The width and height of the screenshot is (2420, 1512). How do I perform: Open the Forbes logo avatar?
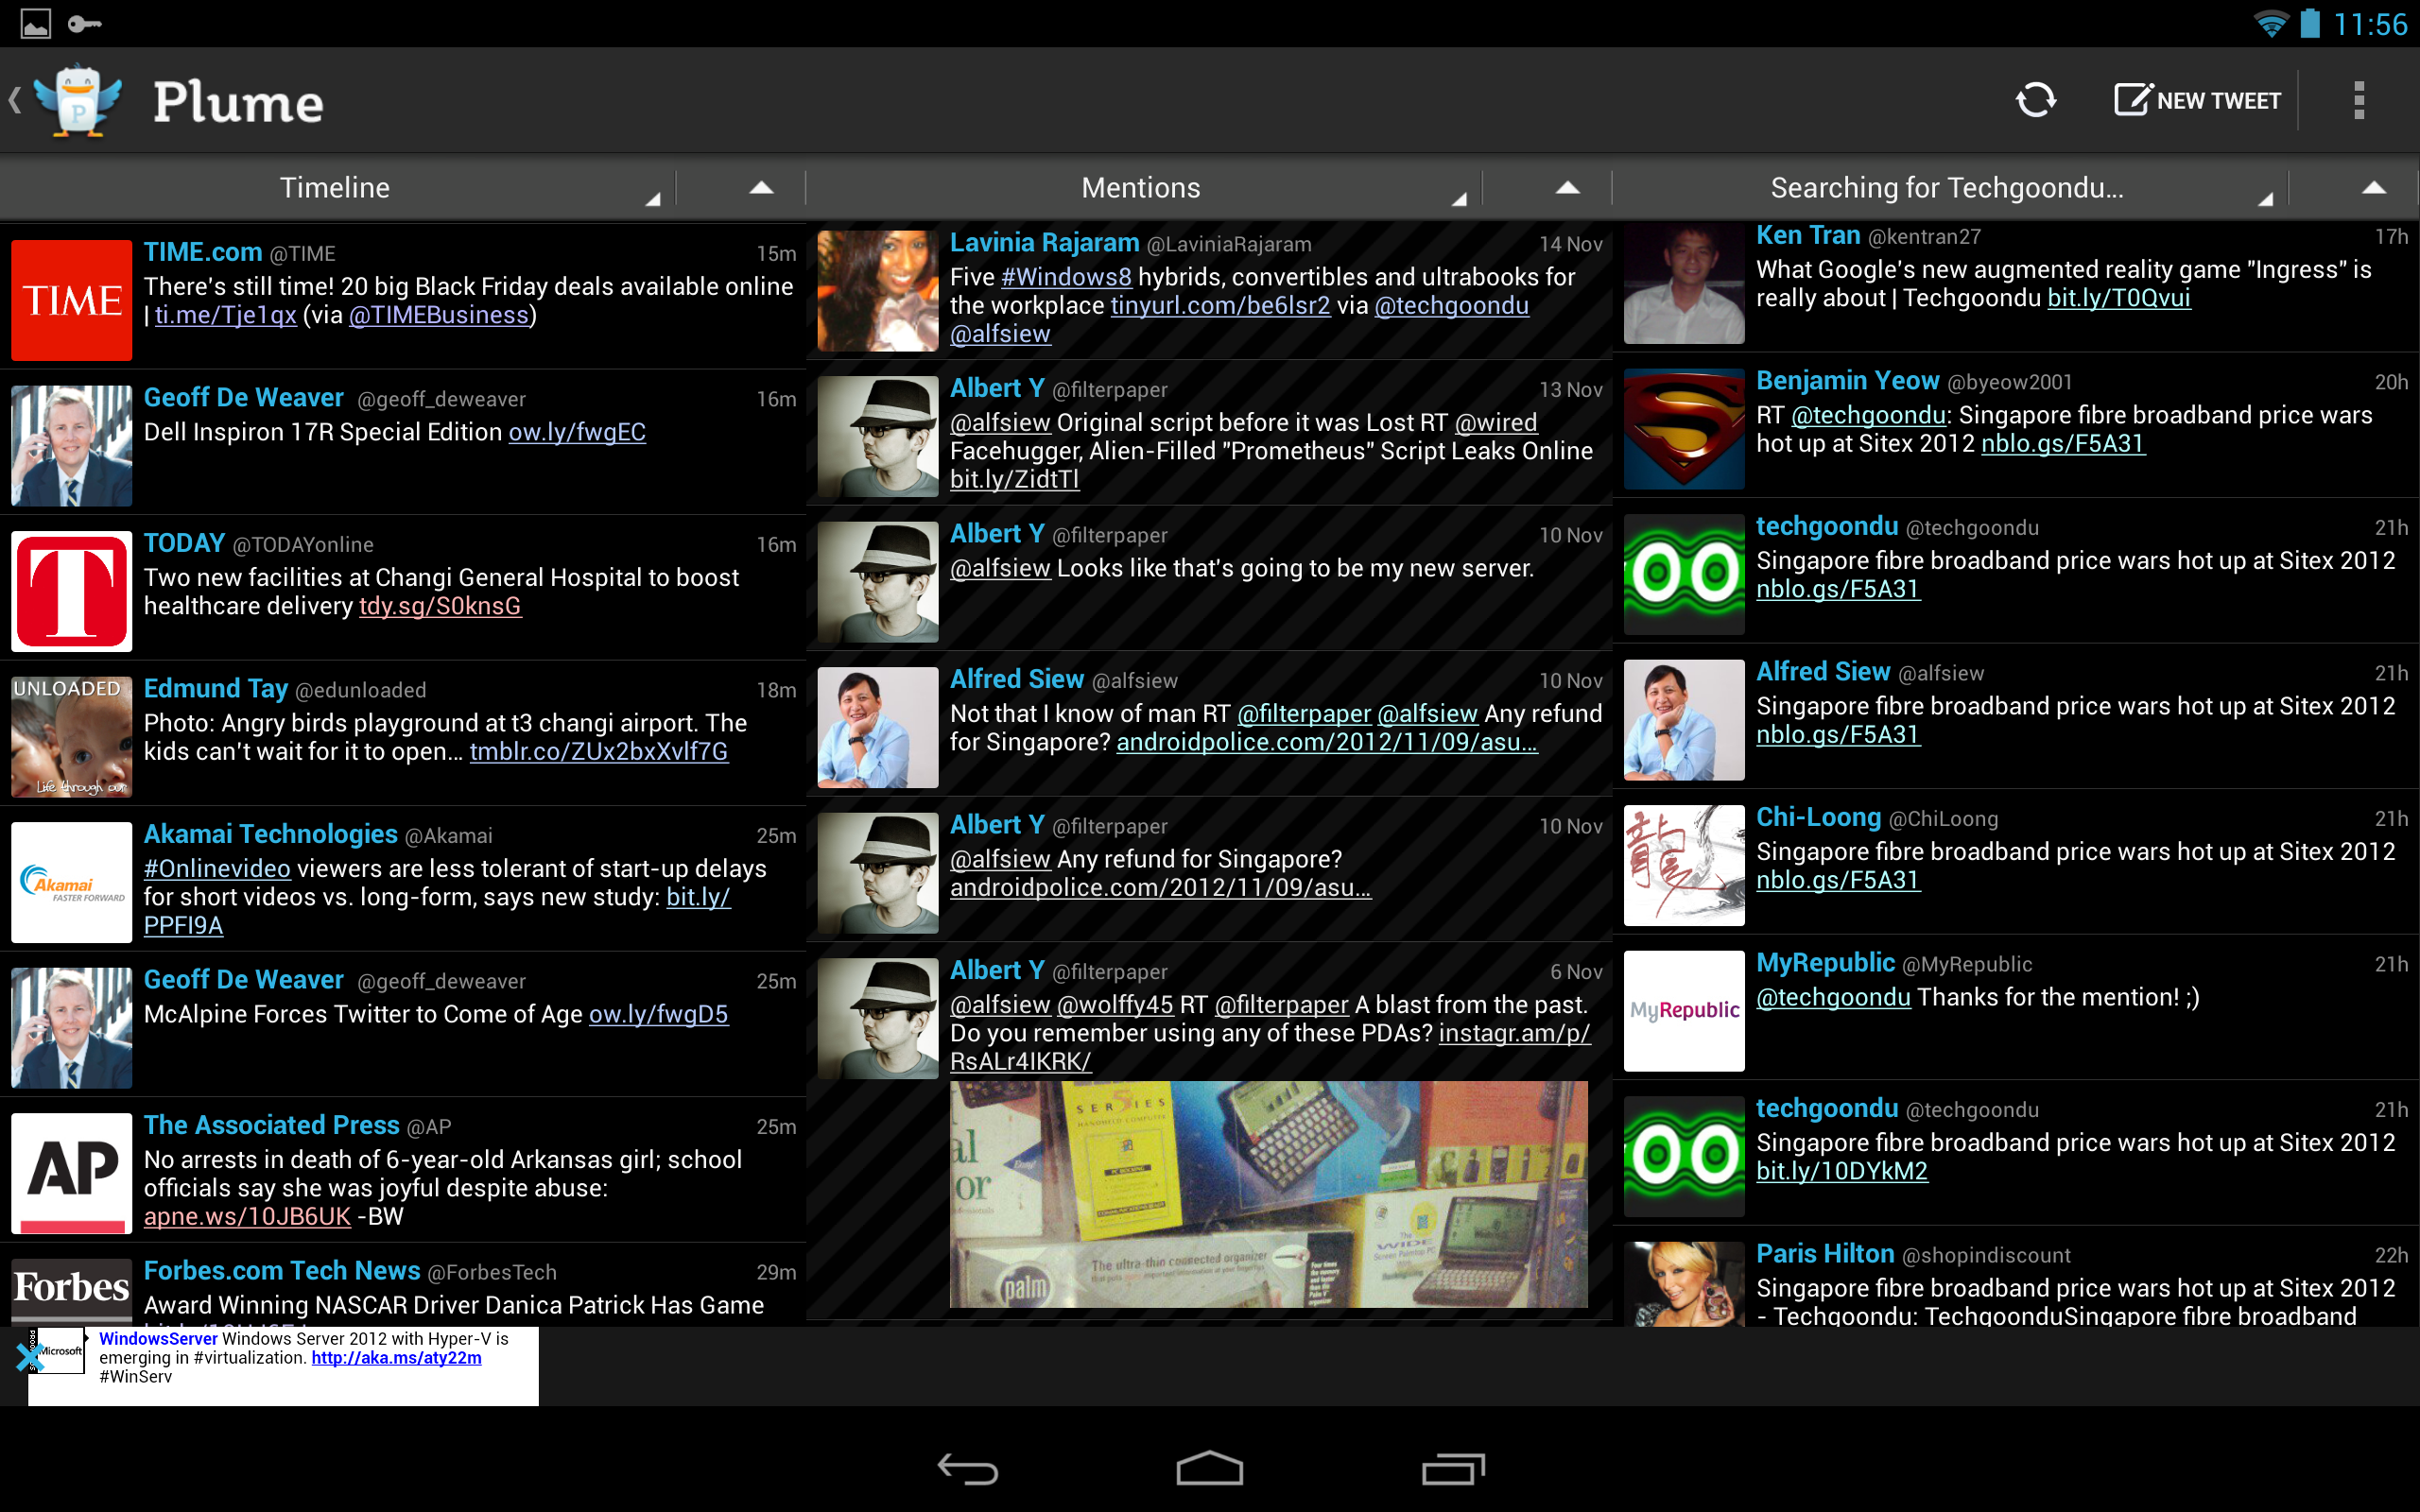tap(71, 1292)
